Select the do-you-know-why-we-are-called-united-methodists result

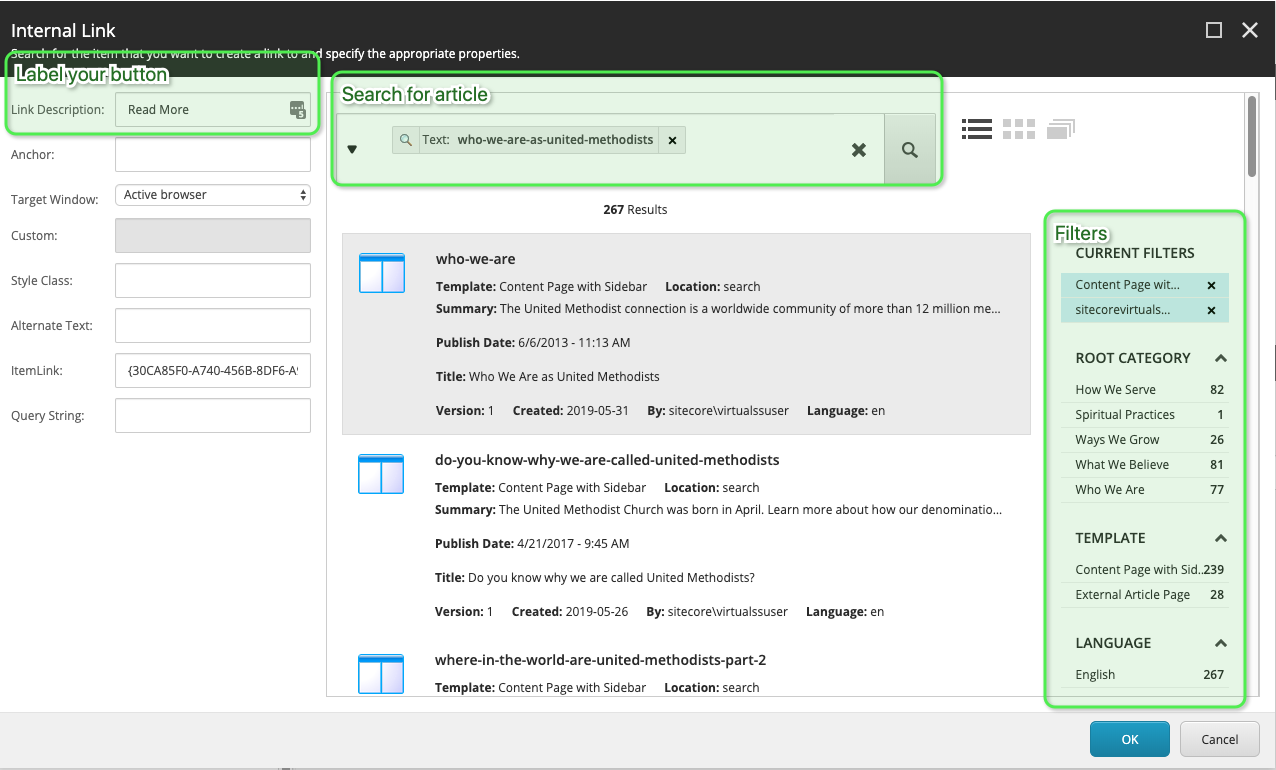click(x=607, y=460)
